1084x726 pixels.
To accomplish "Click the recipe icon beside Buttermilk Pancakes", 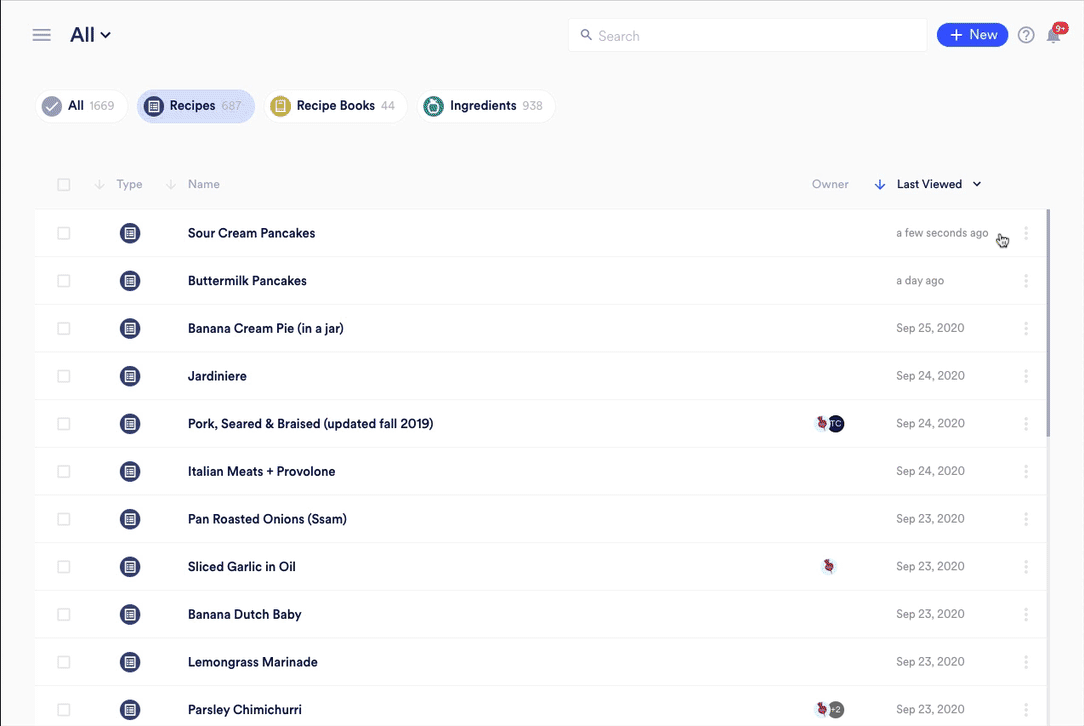I will coord(130,281).
